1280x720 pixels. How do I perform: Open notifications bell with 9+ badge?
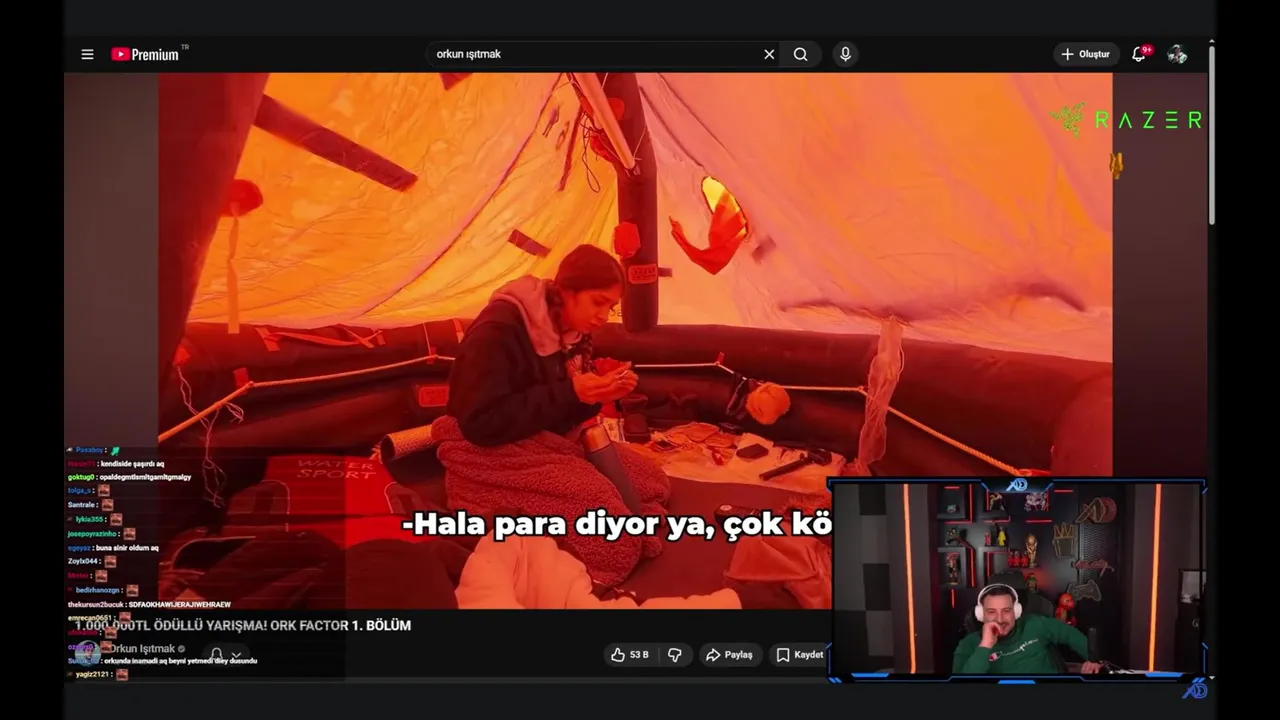tap(1139, 54)
